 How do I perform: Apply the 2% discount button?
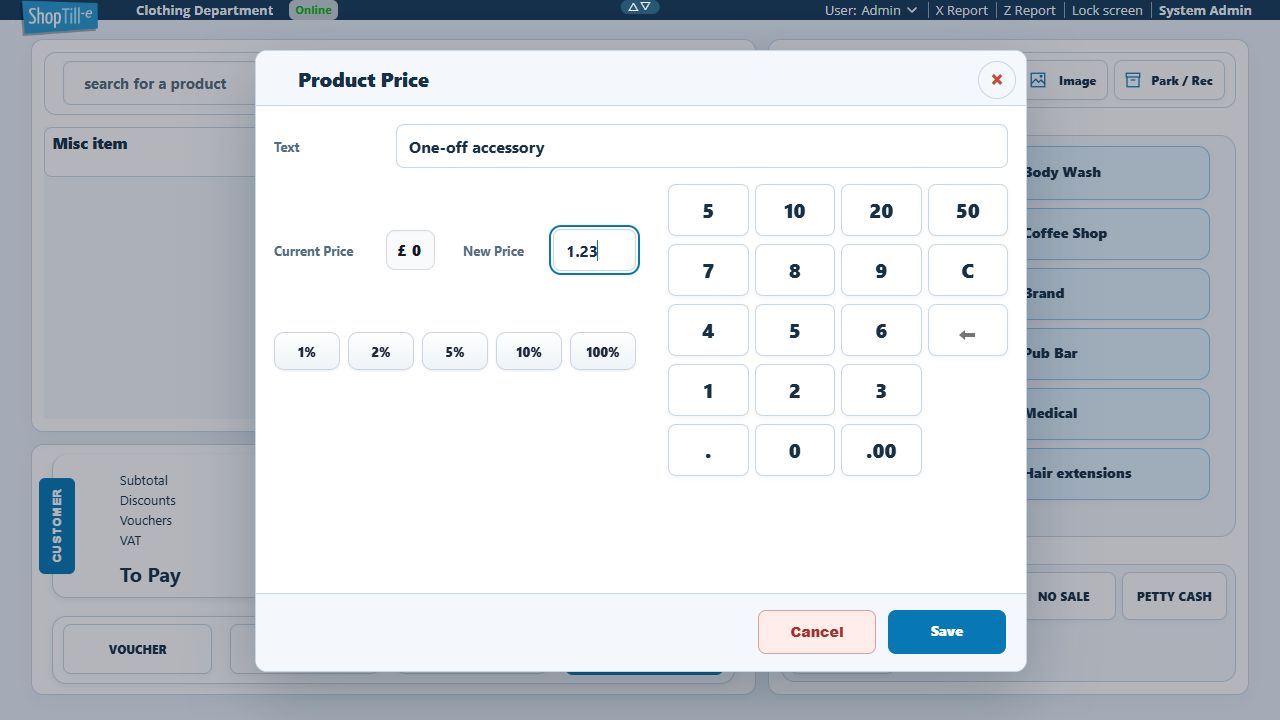[380, 351]
